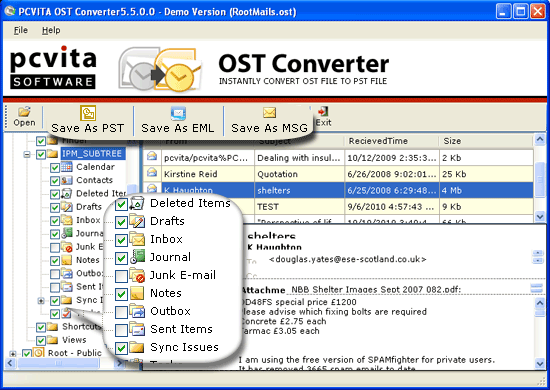Uncheck the Views folder checkbox

(41, 341)
